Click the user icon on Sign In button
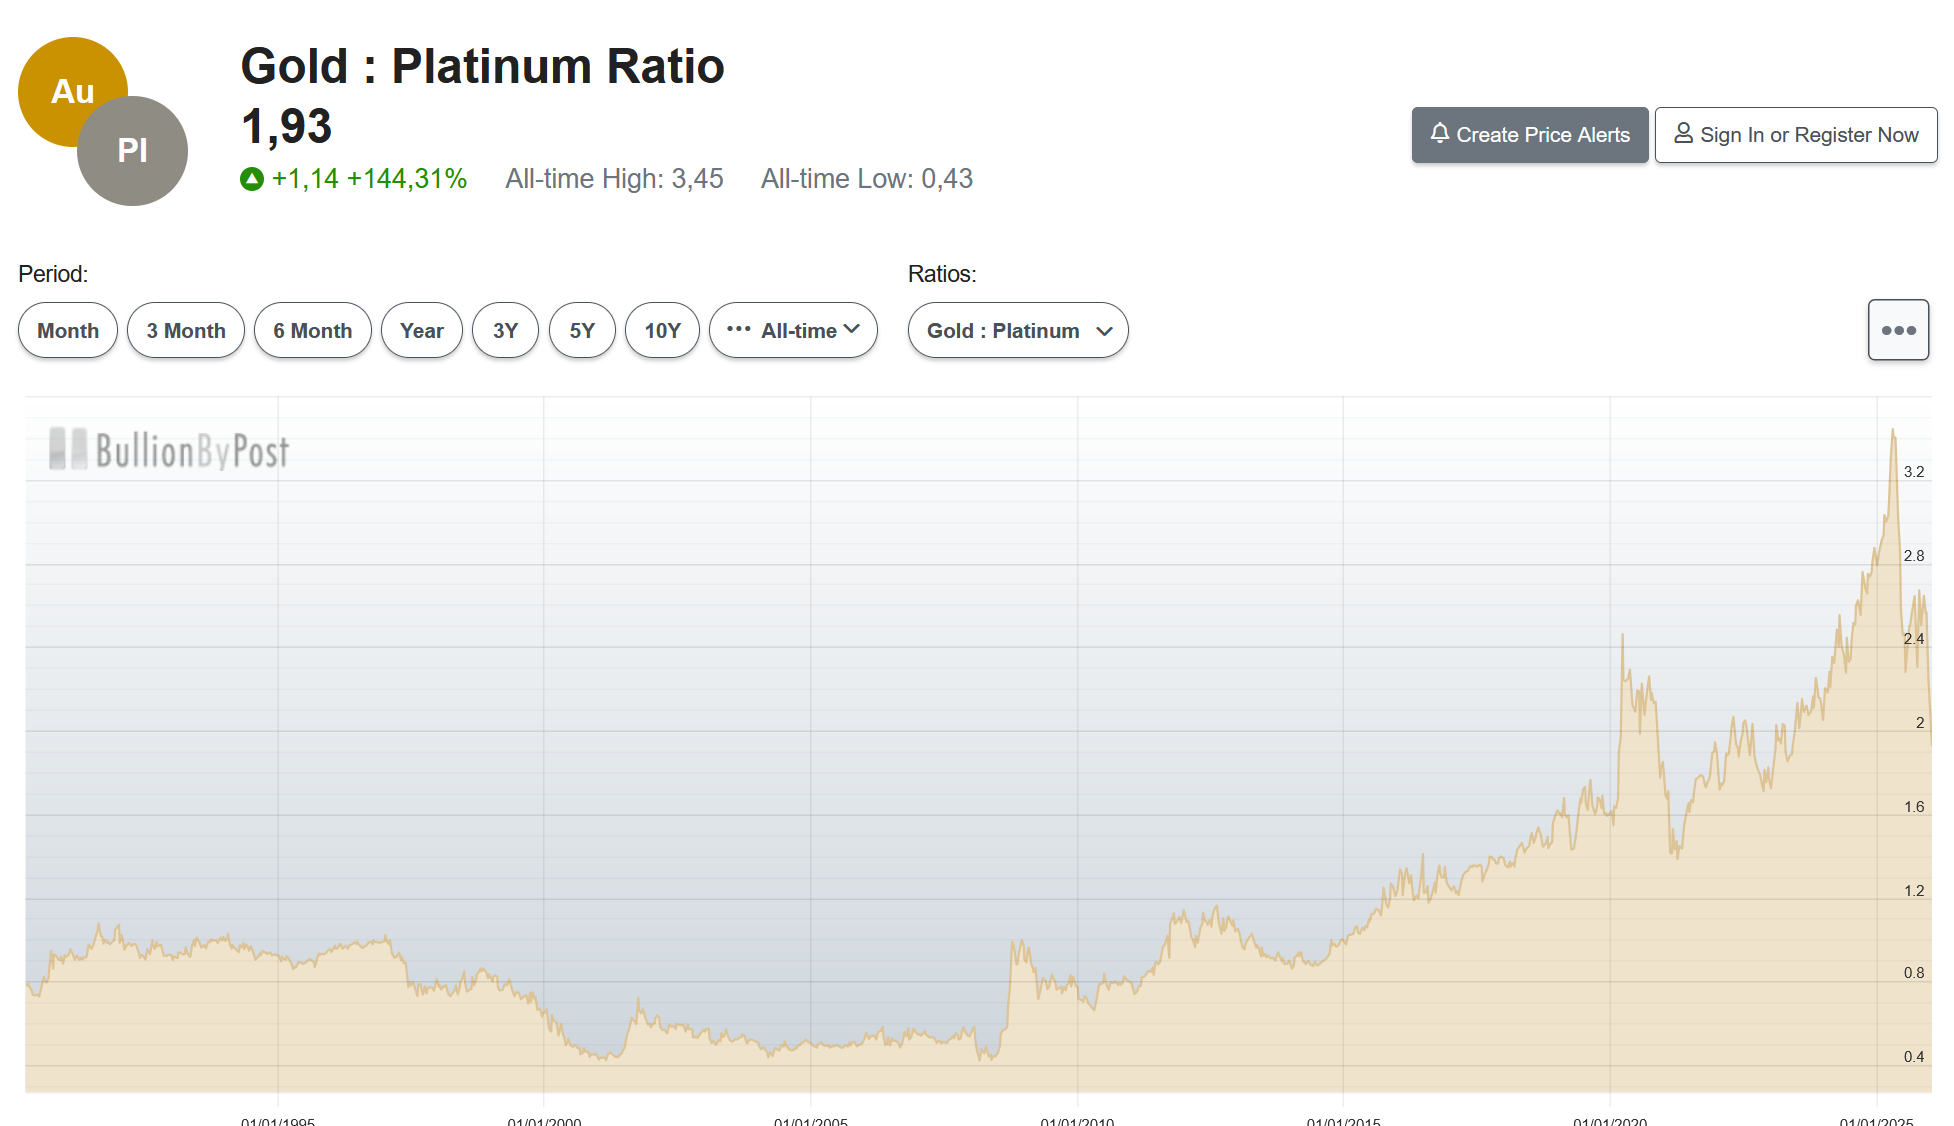 [x=1683, y=133]
